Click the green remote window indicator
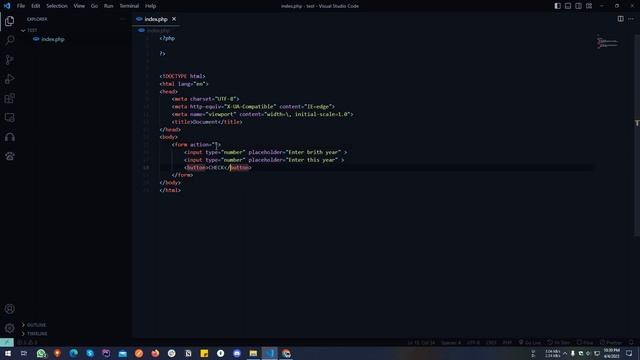 (x=7, y=342)
